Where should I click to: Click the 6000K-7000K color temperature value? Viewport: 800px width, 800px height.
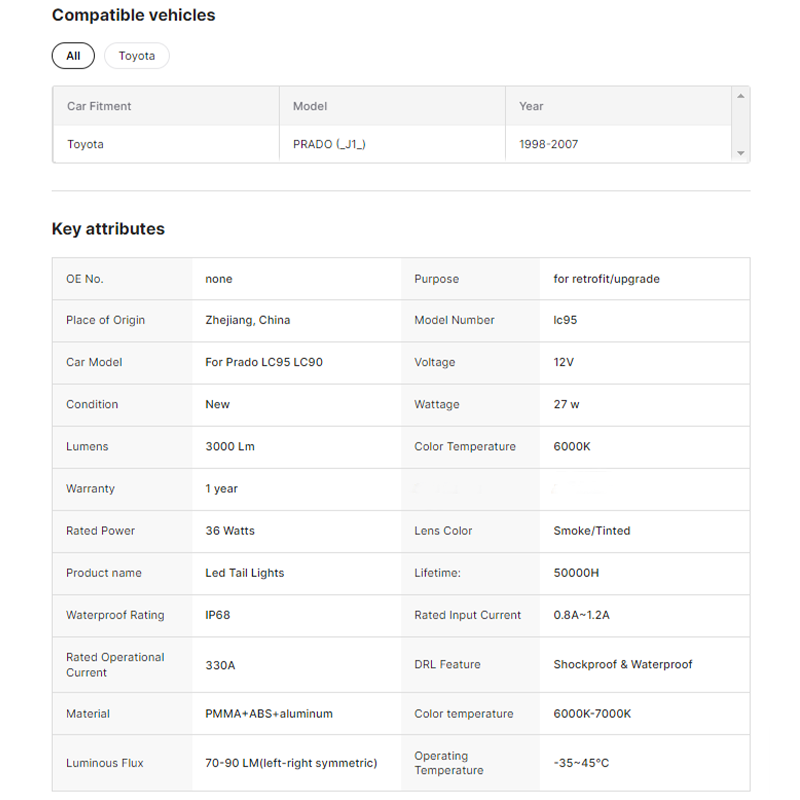coord(592,714)
